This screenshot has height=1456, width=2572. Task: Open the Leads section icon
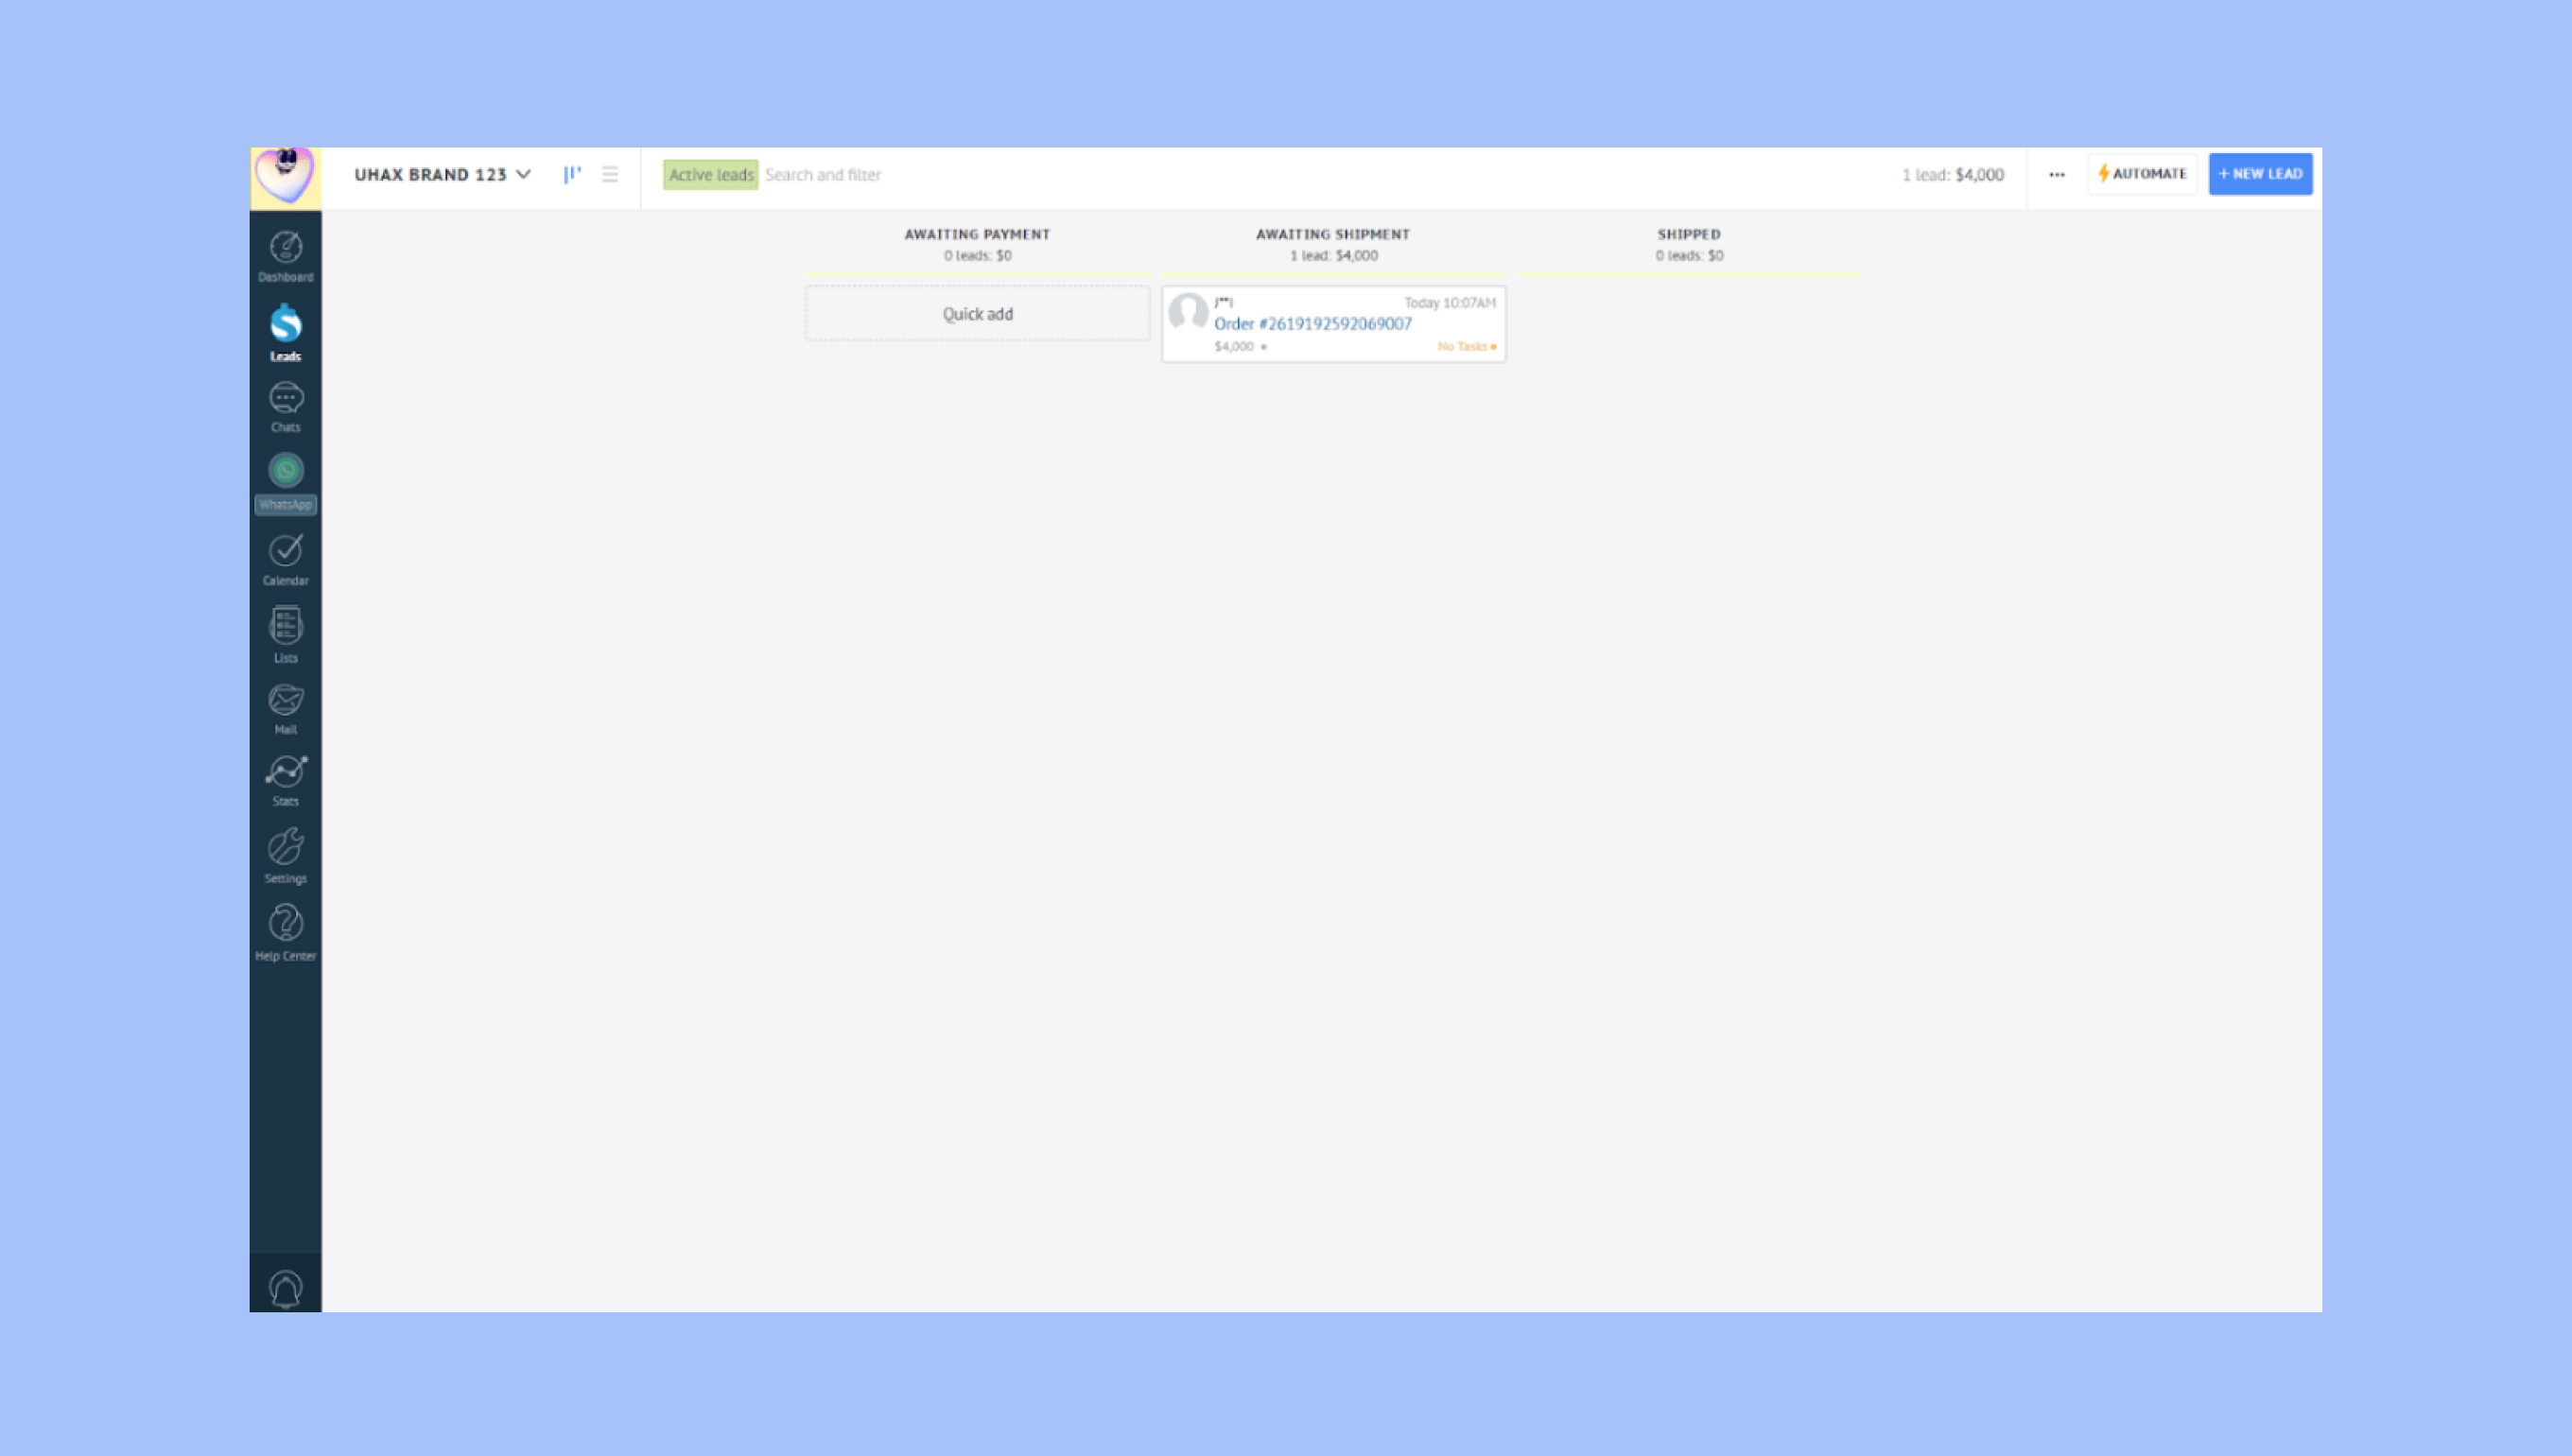pyautogui.click(x=285, y=332)
